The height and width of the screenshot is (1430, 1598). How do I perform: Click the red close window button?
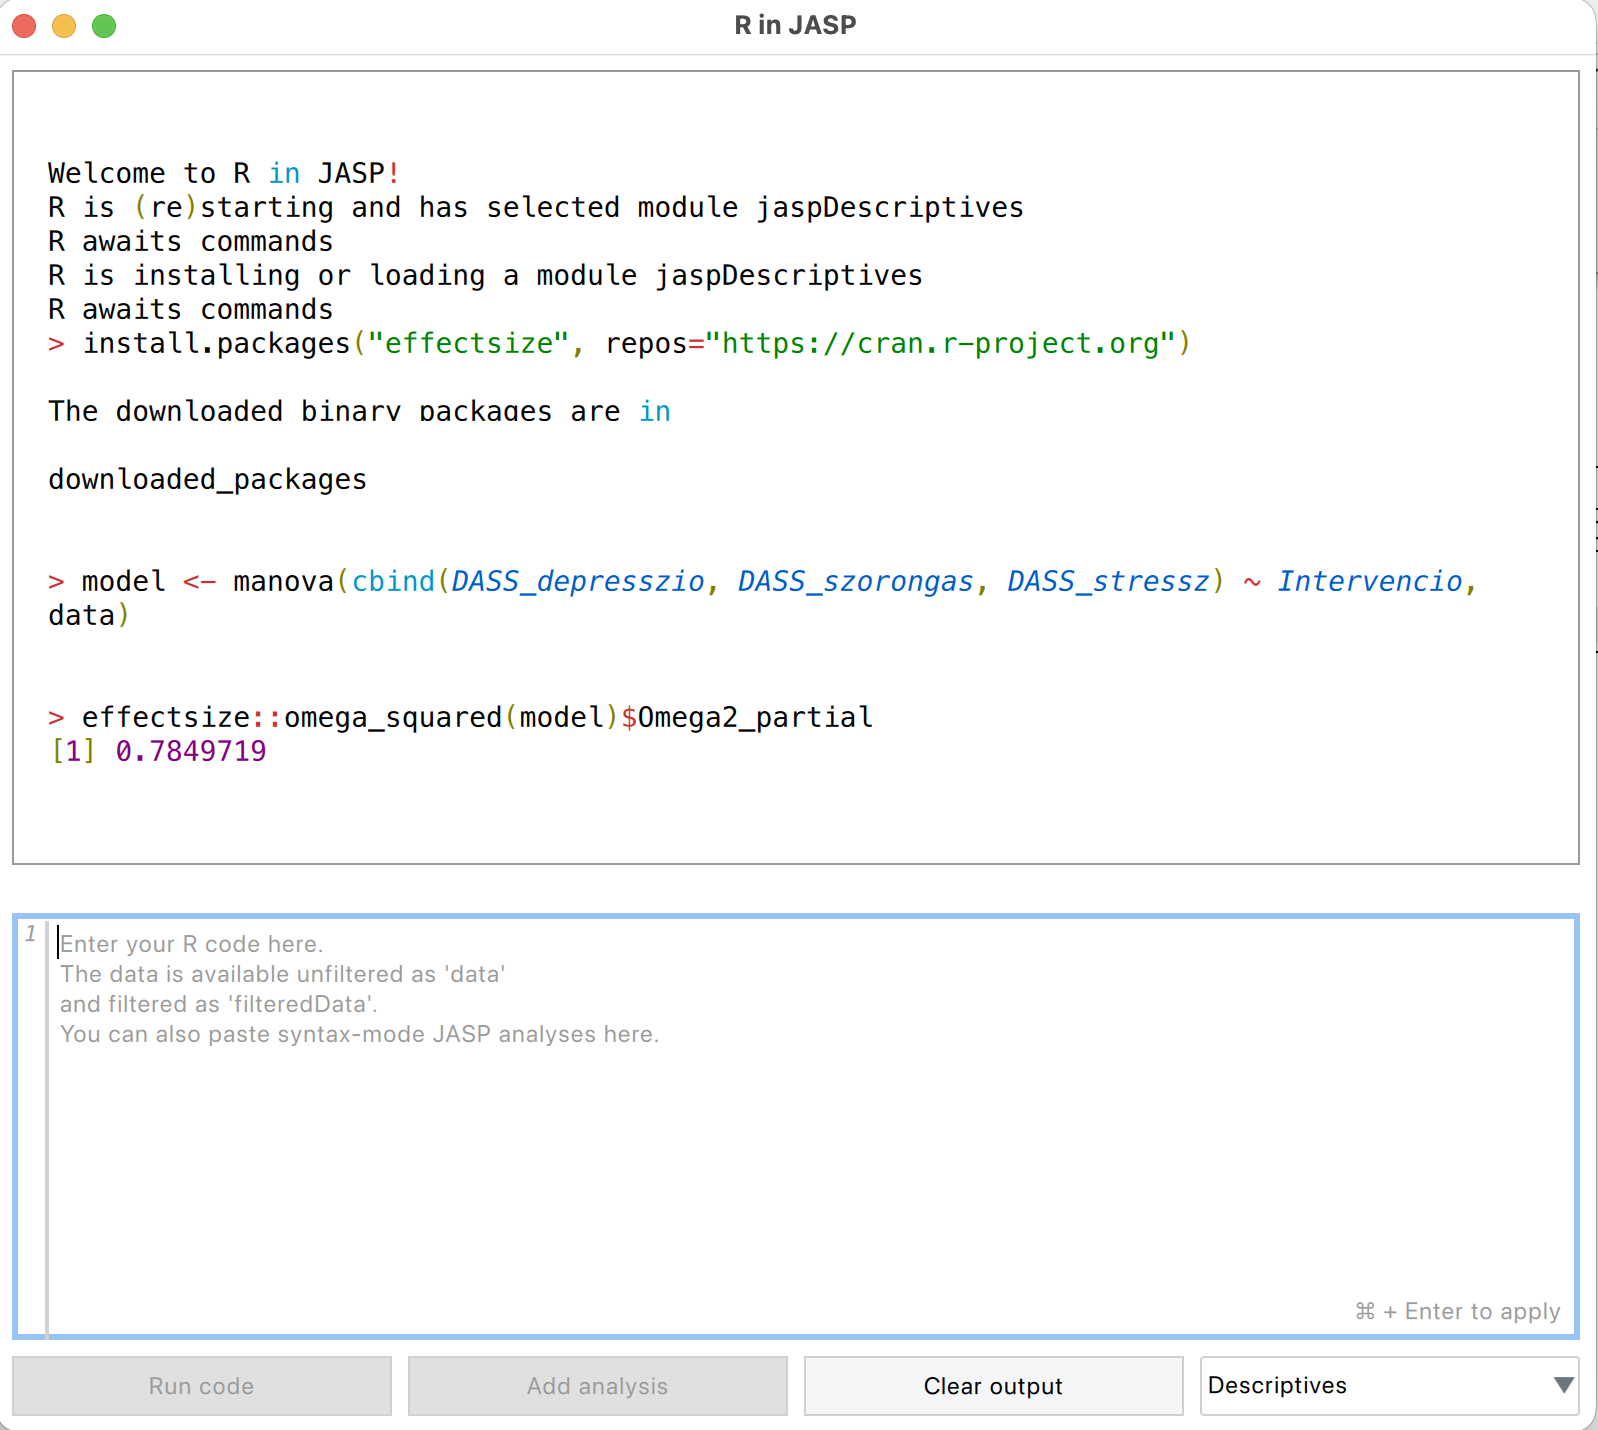click(25, 26)
